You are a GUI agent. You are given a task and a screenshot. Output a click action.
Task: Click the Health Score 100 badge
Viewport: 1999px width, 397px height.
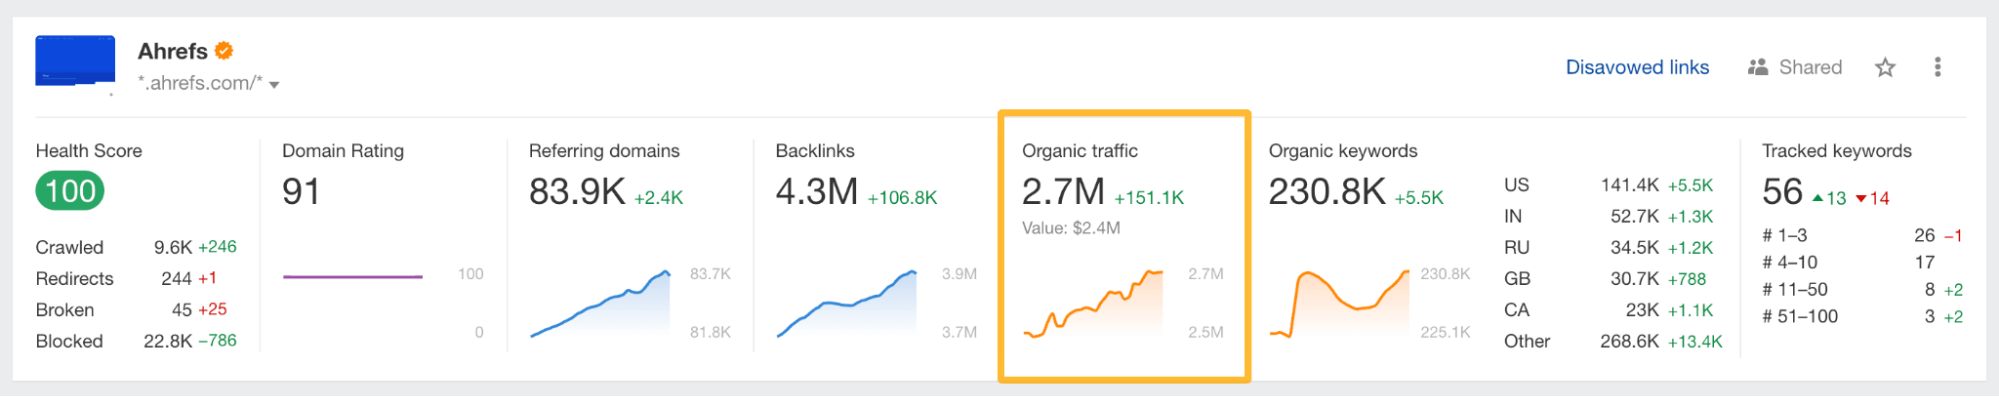[x=70, y=191]
